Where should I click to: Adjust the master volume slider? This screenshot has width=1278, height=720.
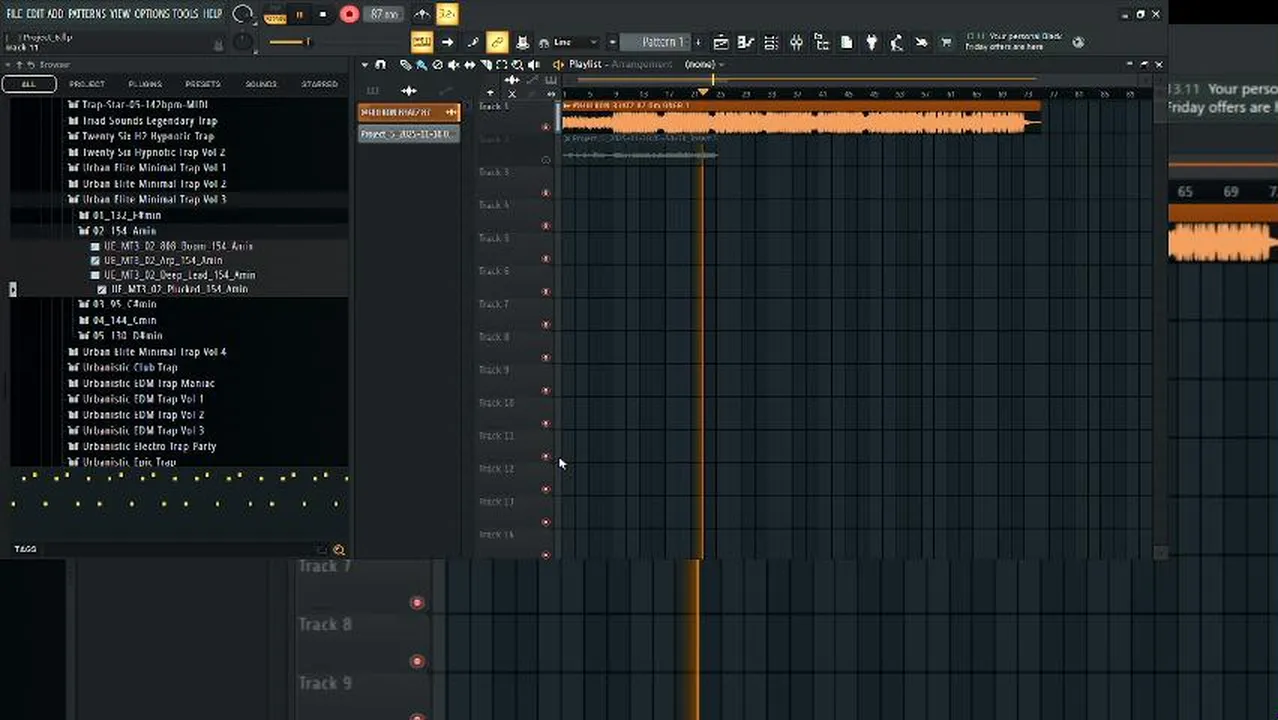tap(290, 42)
